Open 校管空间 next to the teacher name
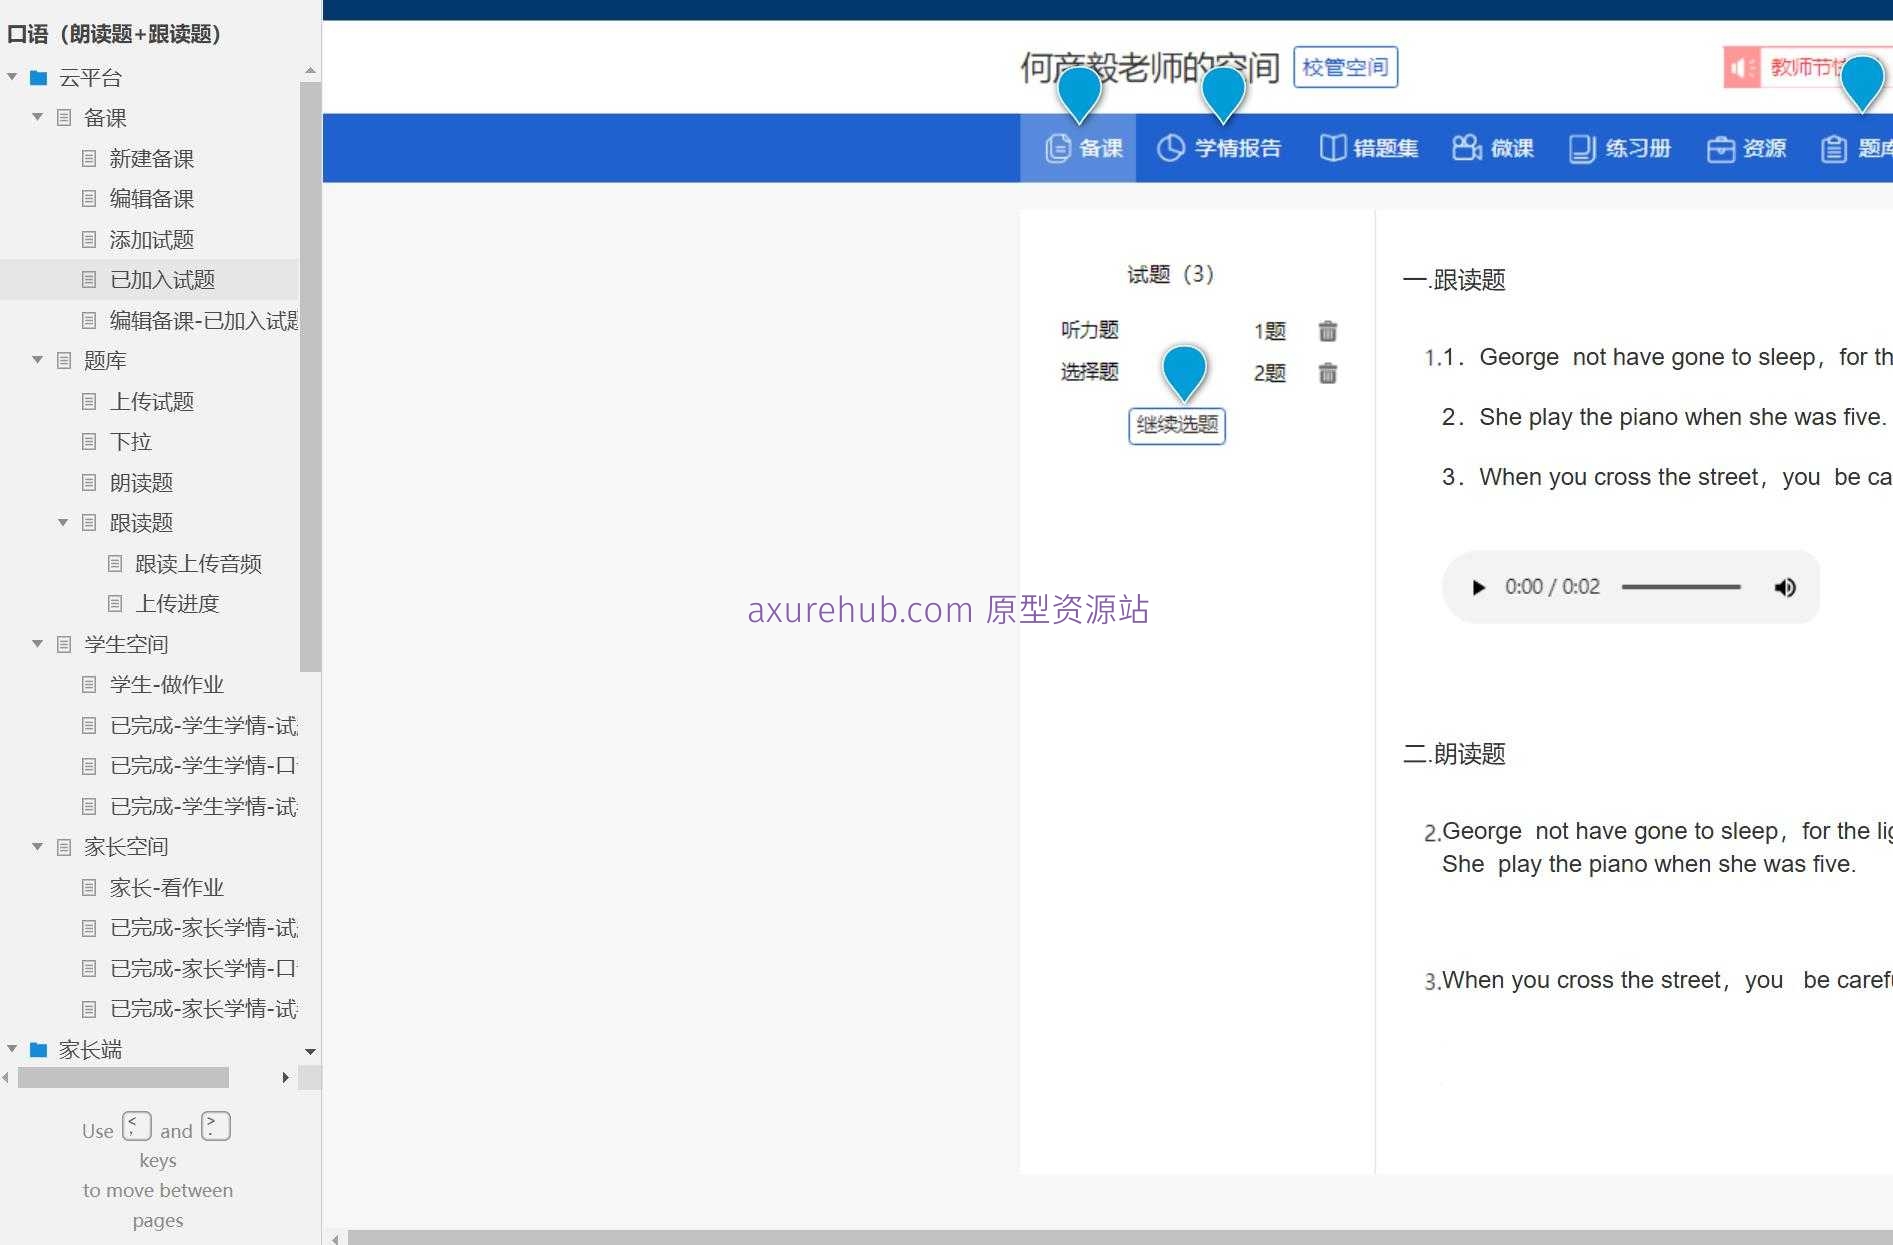1893x1245 pixels. [x=1345, y=67]
